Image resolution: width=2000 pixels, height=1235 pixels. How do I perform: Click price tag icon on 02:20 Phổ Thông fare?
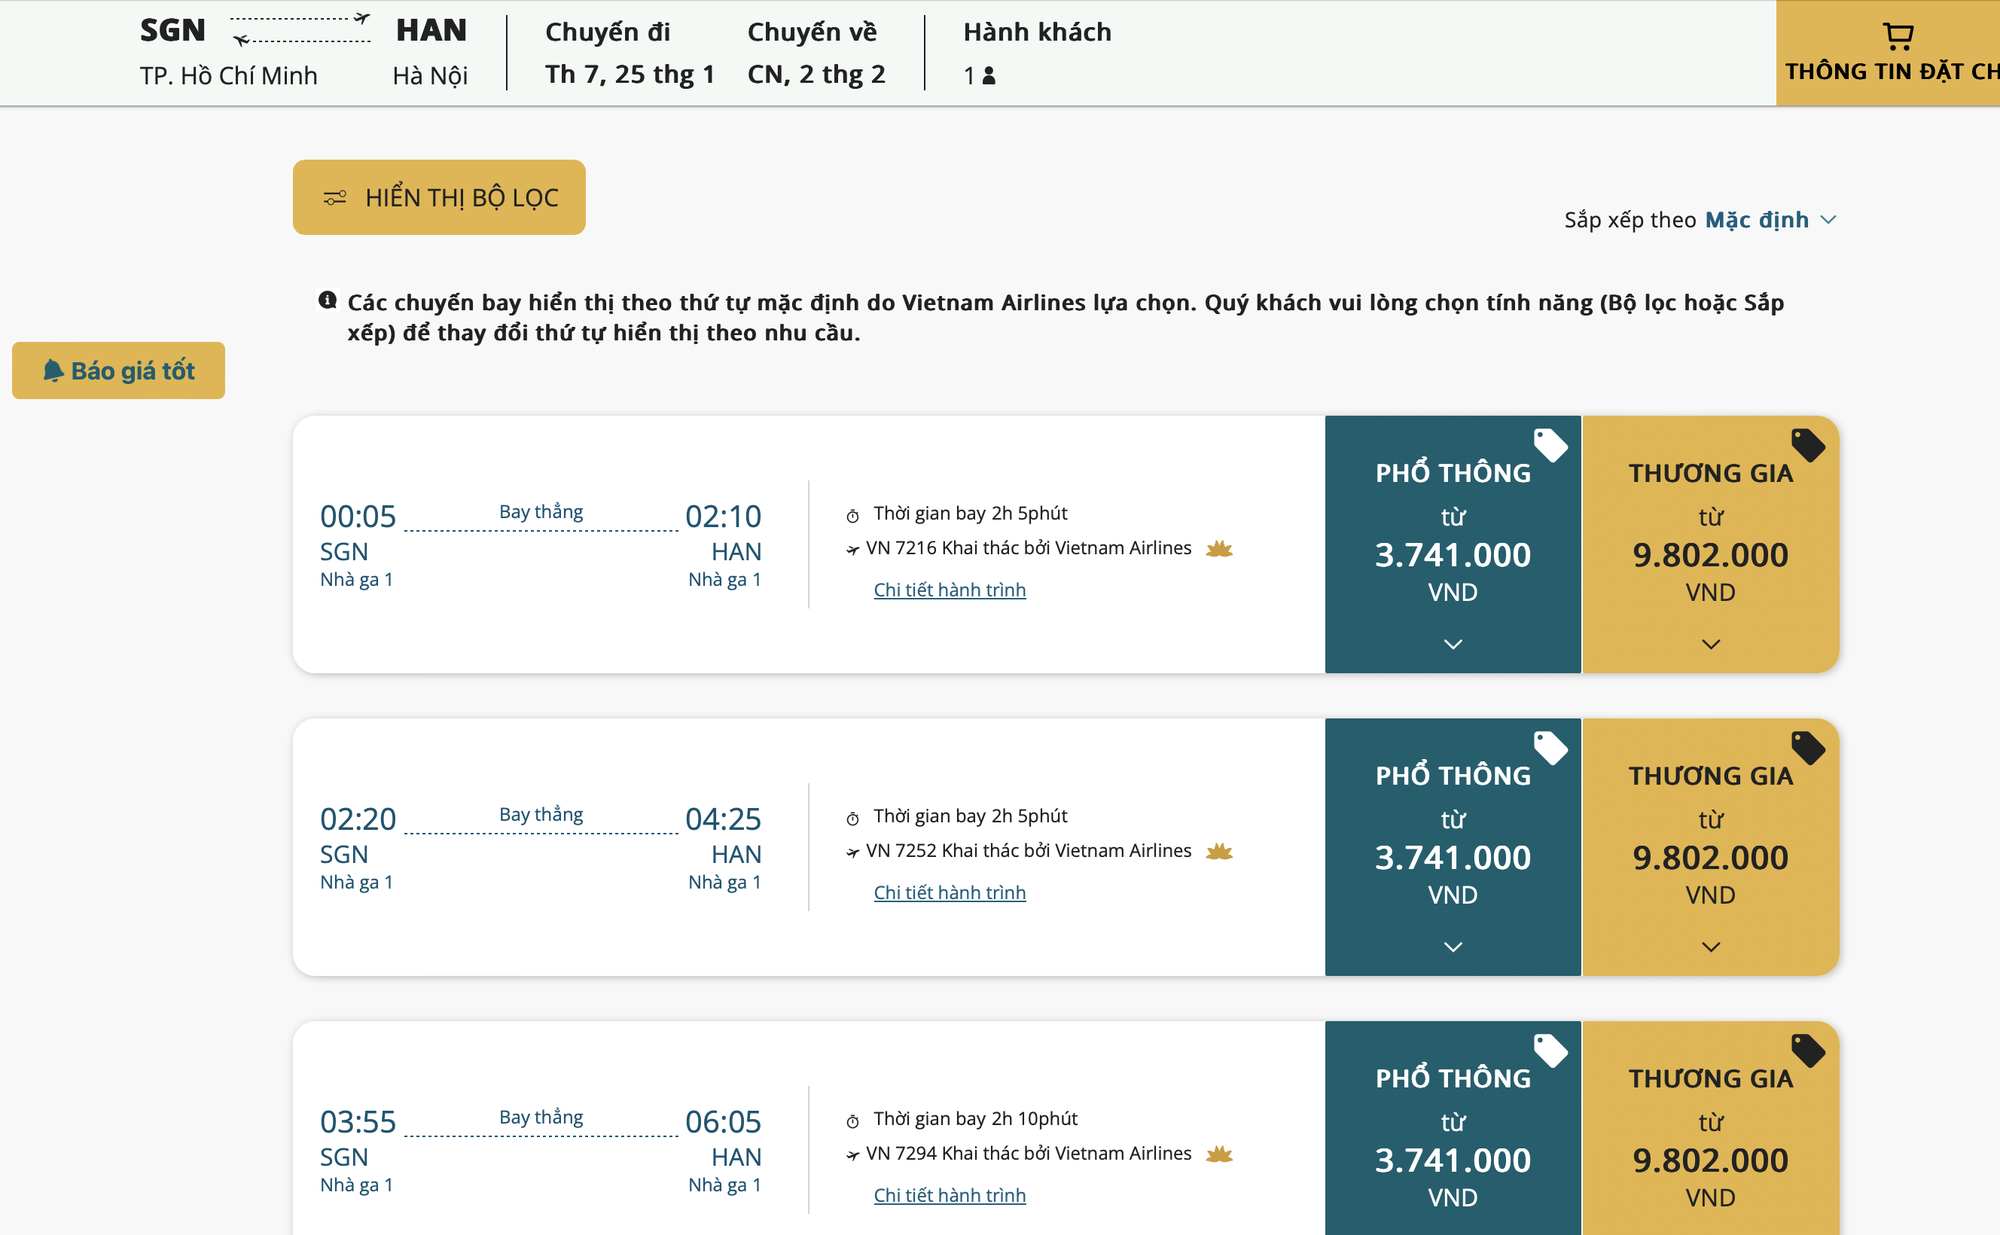click(x=1551, y=748)
